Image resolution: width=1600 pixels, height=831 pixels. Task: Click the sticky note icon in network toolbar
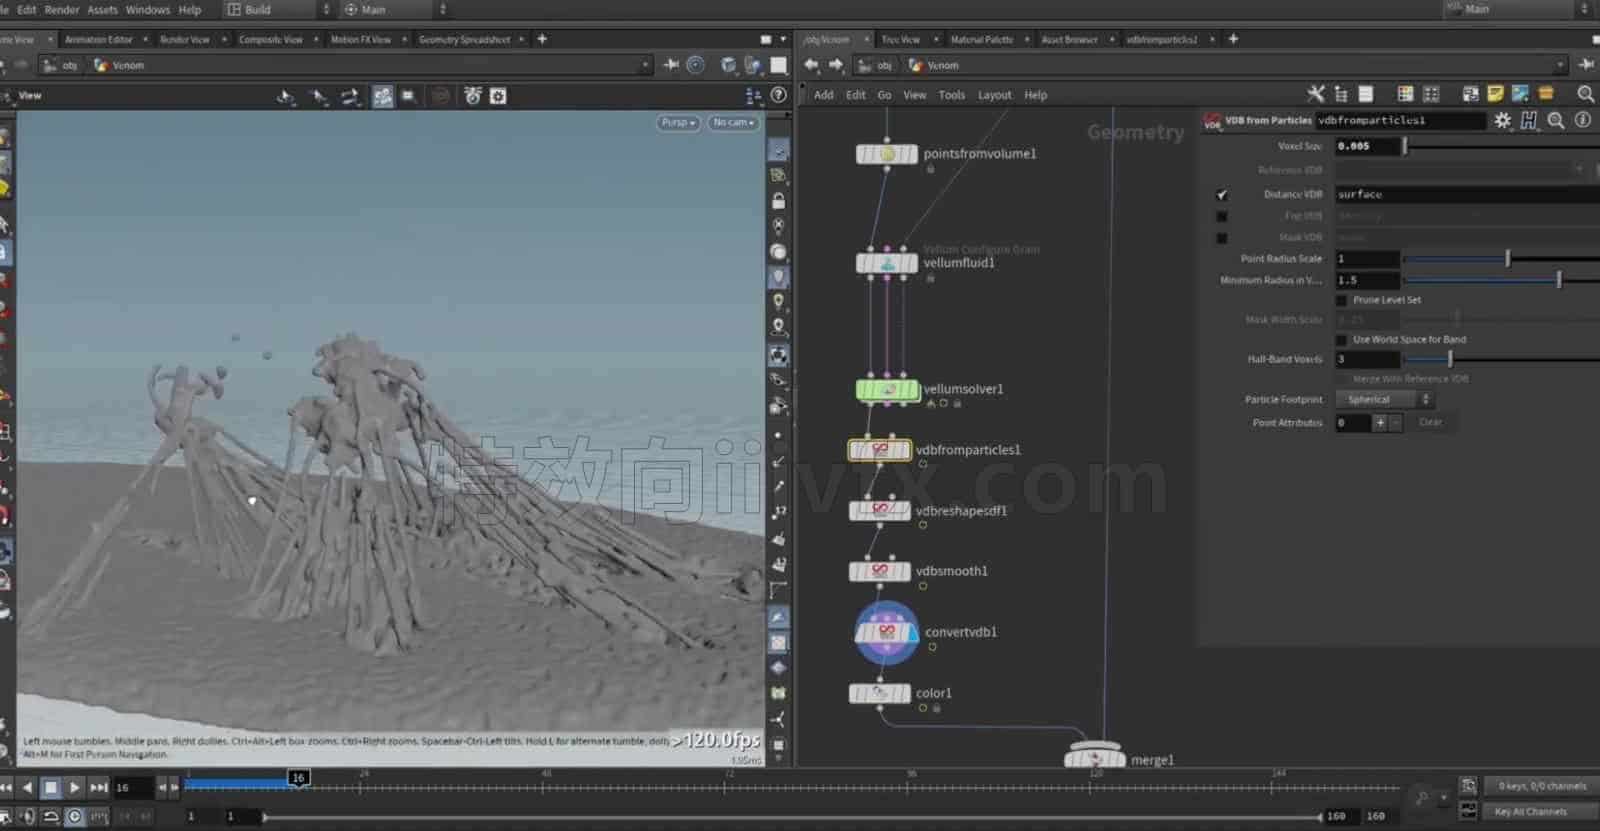pos(1495,94)
